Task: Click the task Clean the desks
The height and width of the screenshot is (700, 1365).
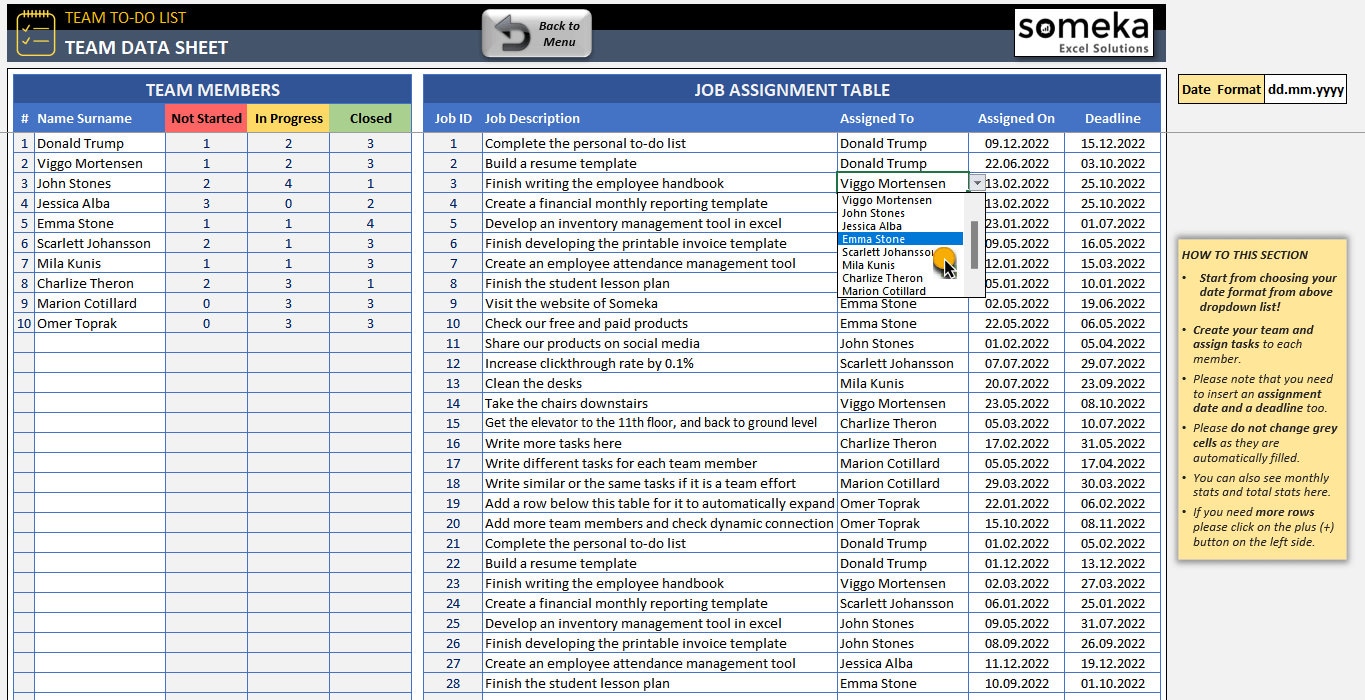Action: point(533,383)
